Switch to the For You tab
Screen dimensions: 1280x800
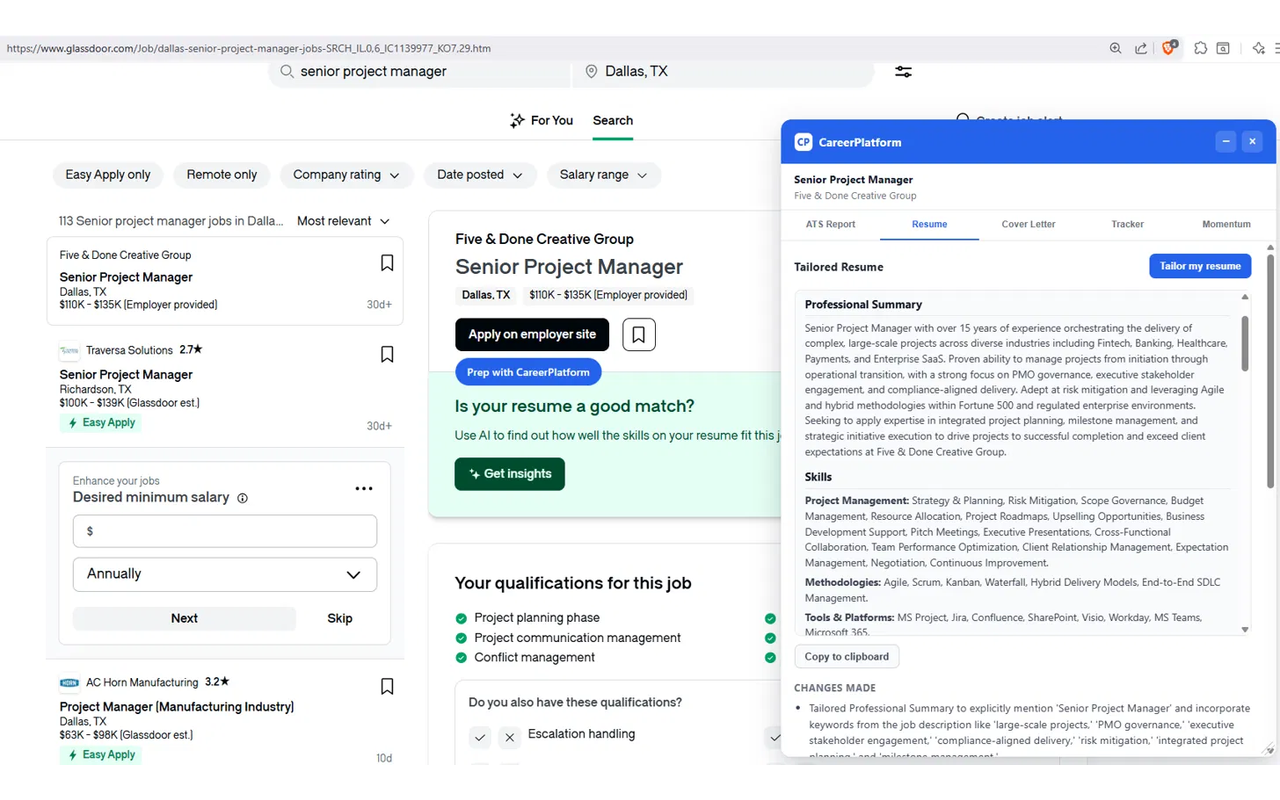541,120
